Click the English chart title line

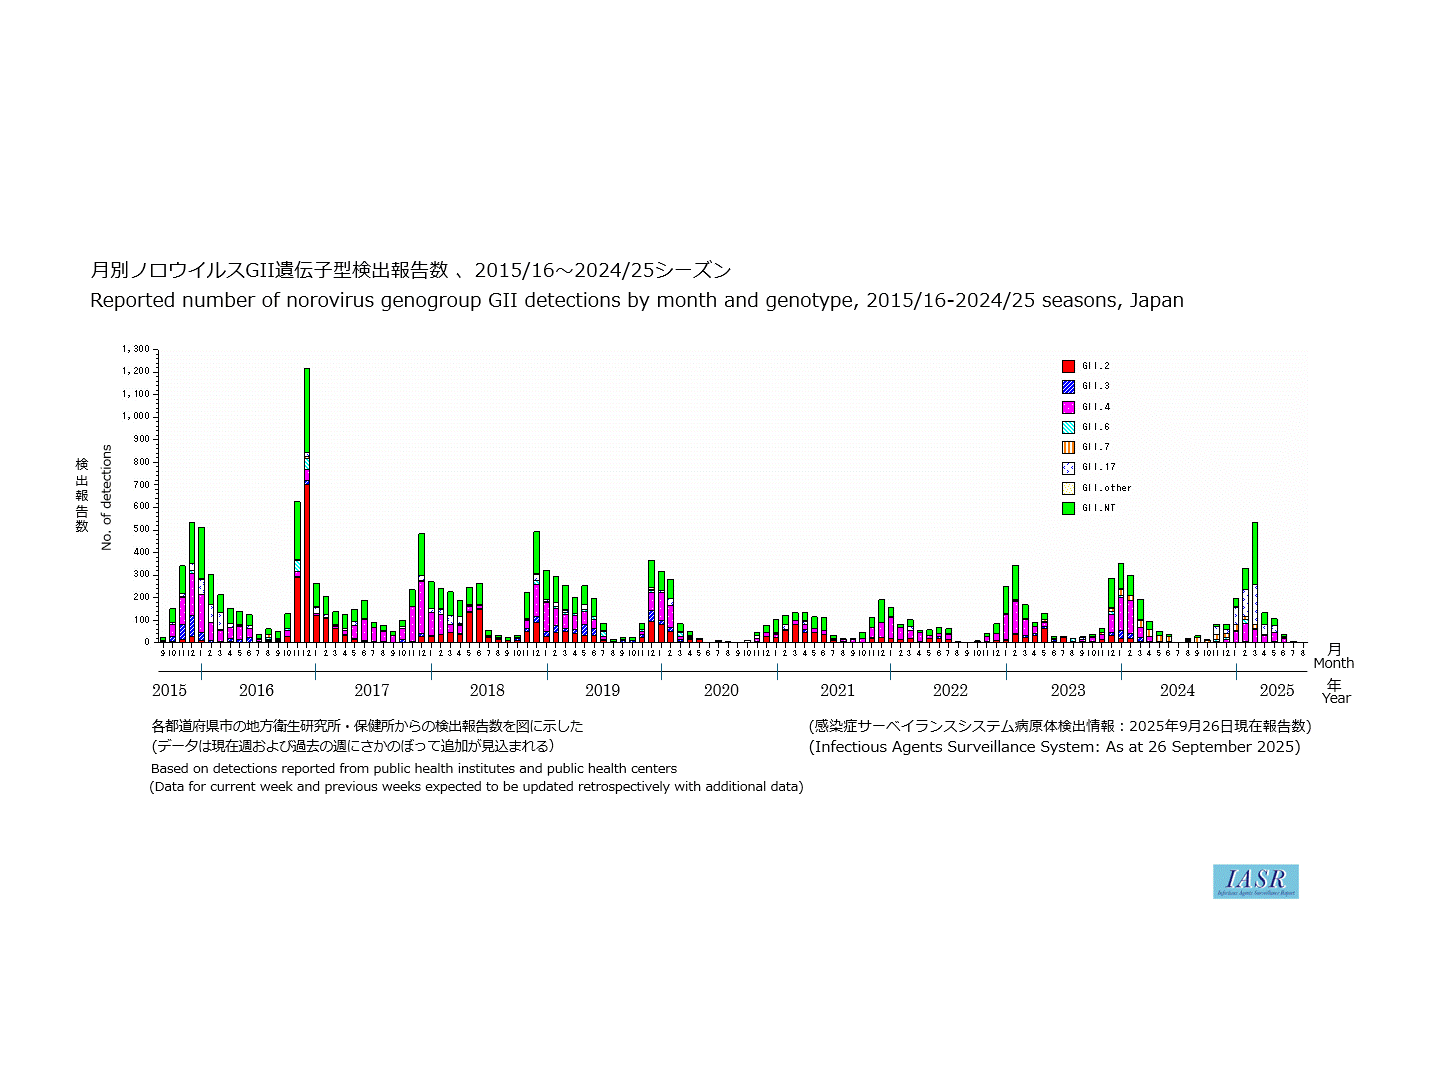pos(636,300)
